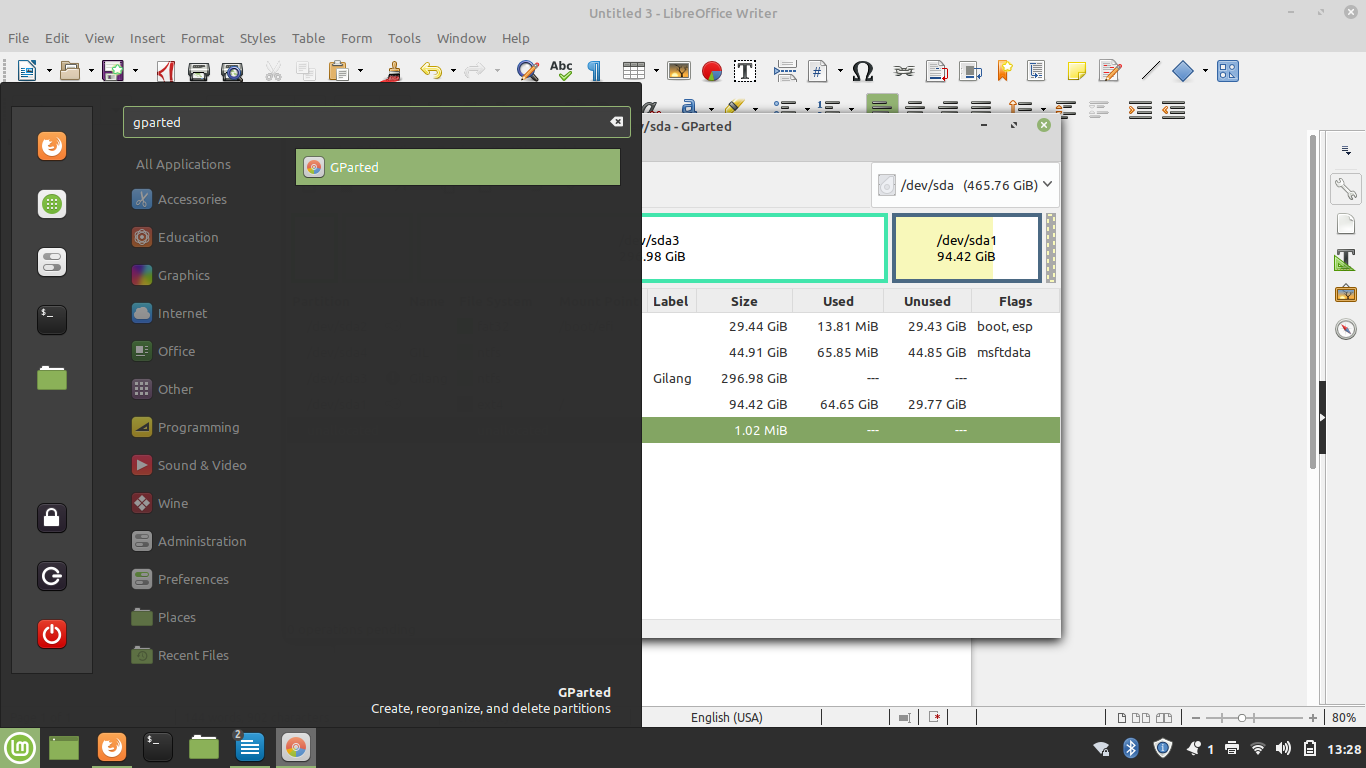The height and width of the screenshot is (768, 1366).
Task: Toggle Print Preview in Writer toolbar
Action: pos(232,71)
